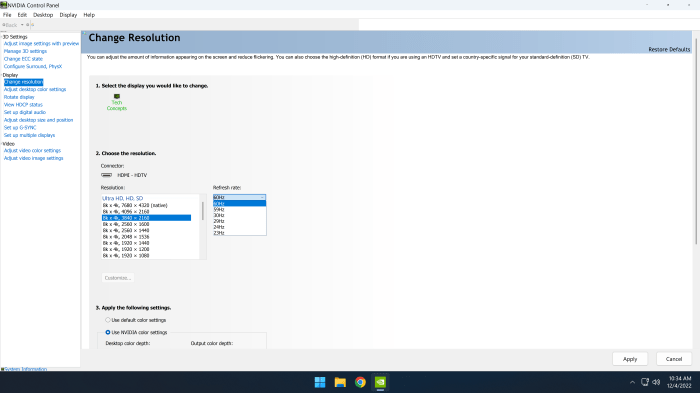This screenshot has width=700, height=393.
Task: Open Adjust desktop size and position
Action: 38,120
